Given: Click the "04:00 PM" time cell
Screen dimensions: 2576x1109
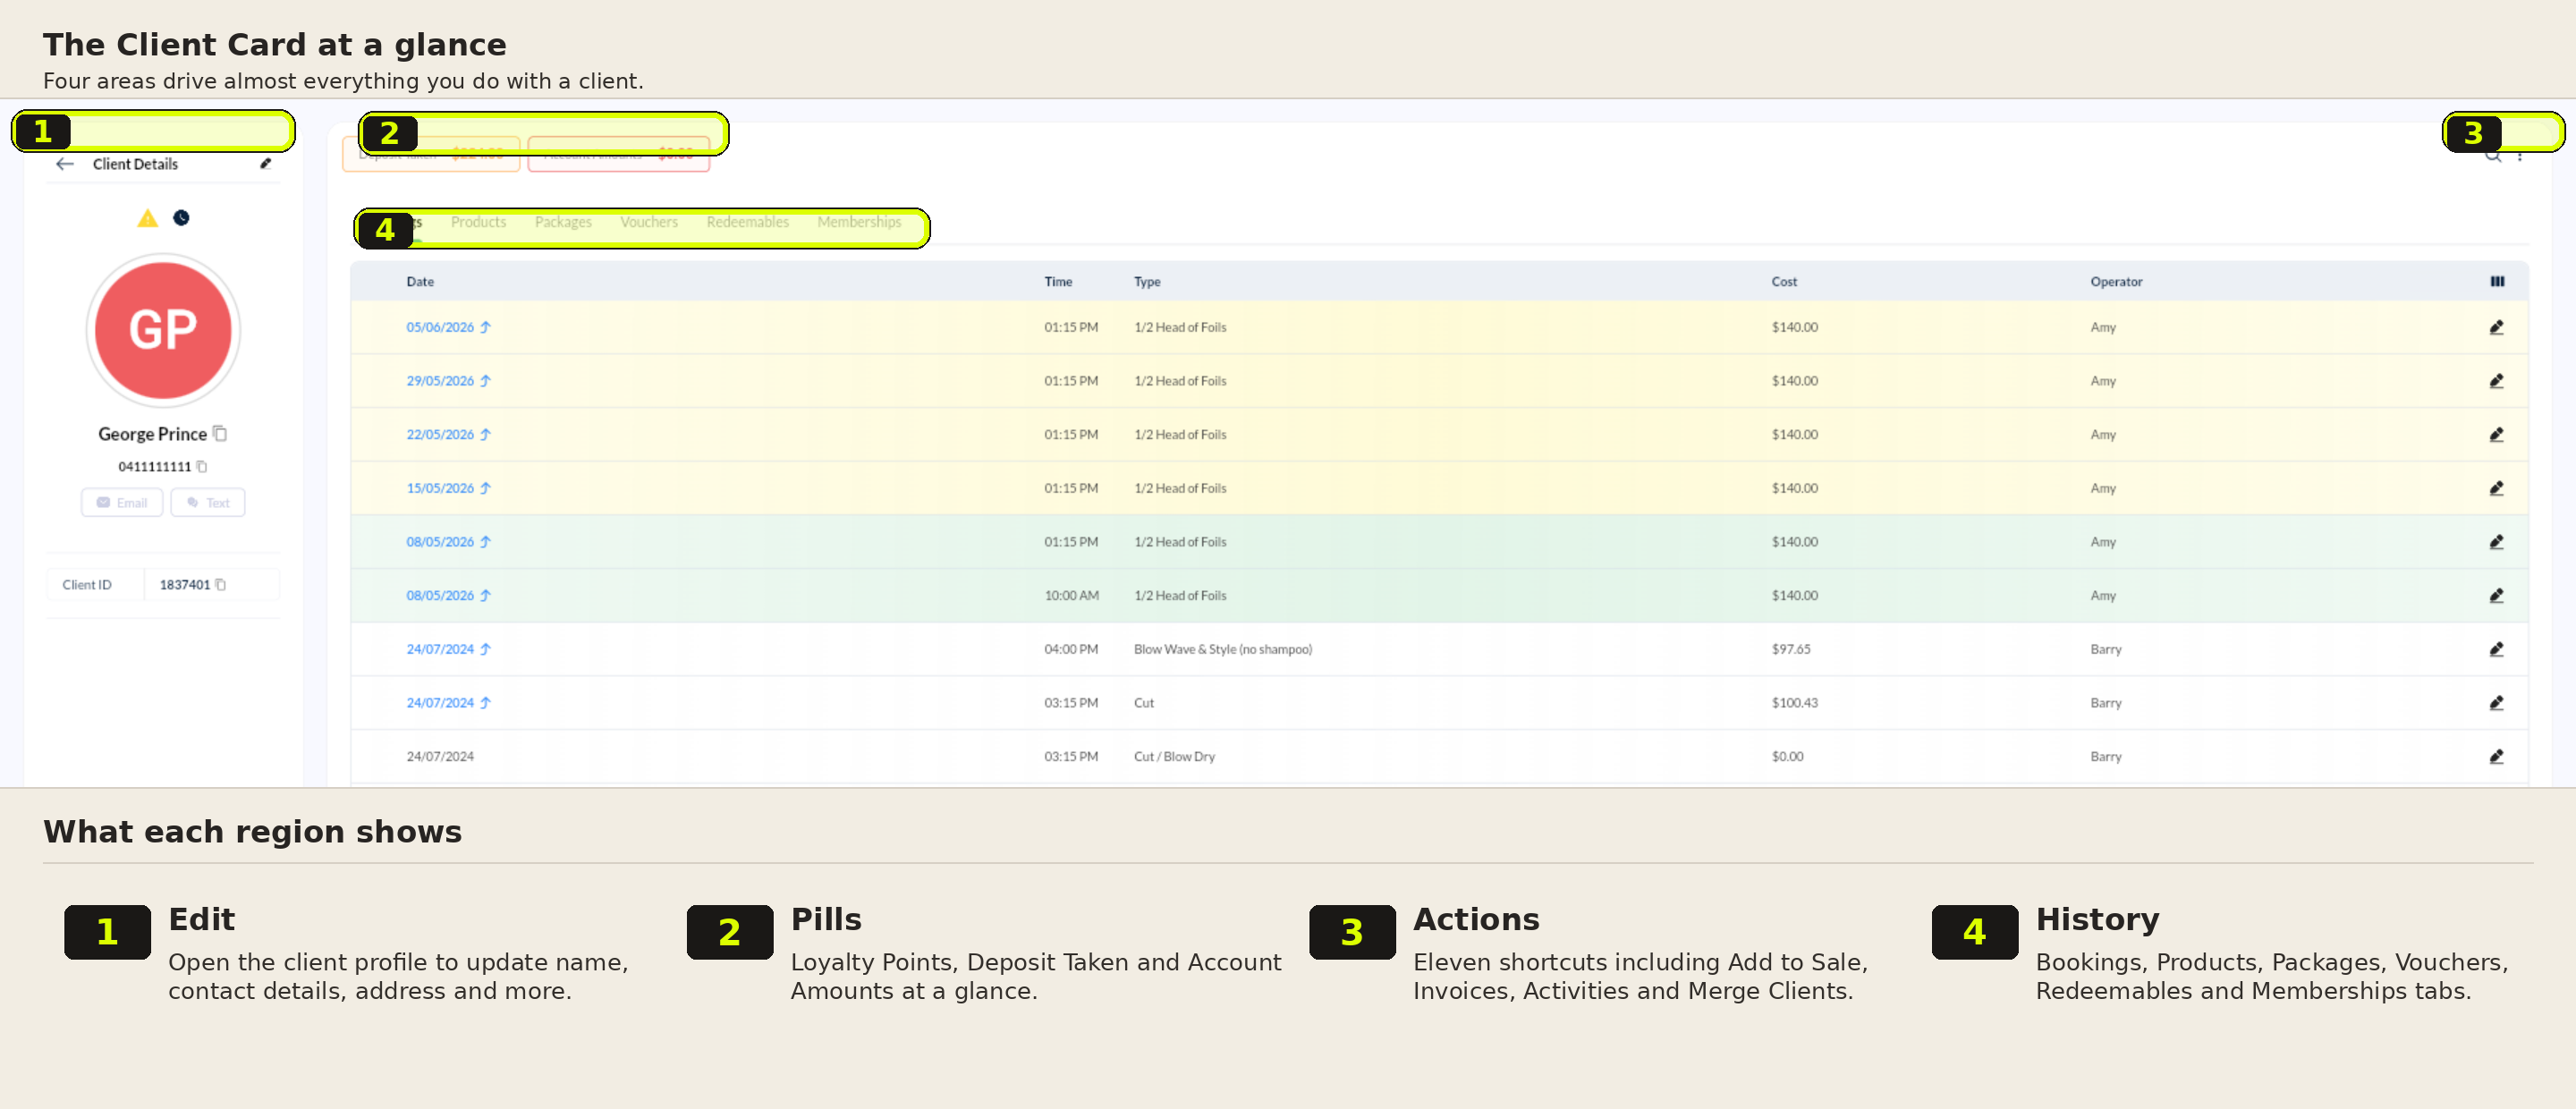Looking at the screenshot, I should (x=1071, y=650).
